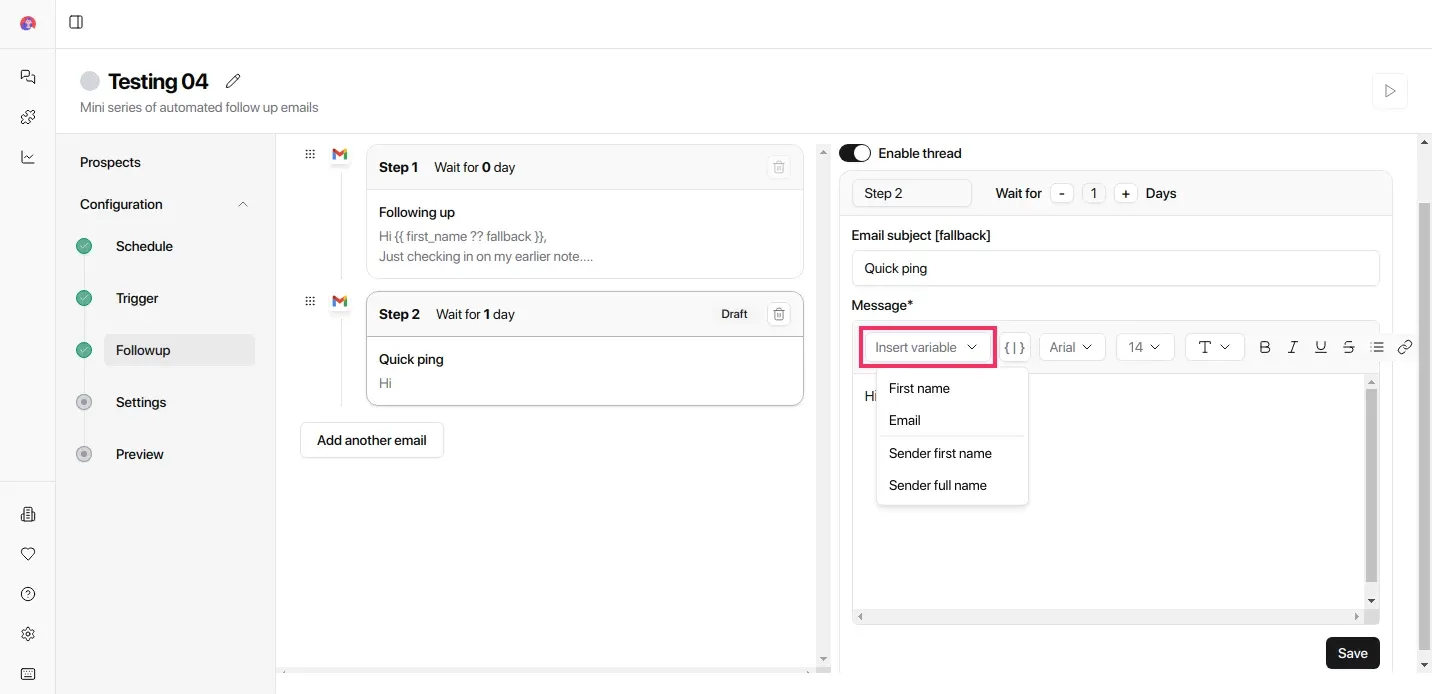
Task: Turn off the Enable thread switch
Action: [x=855, y=153]
